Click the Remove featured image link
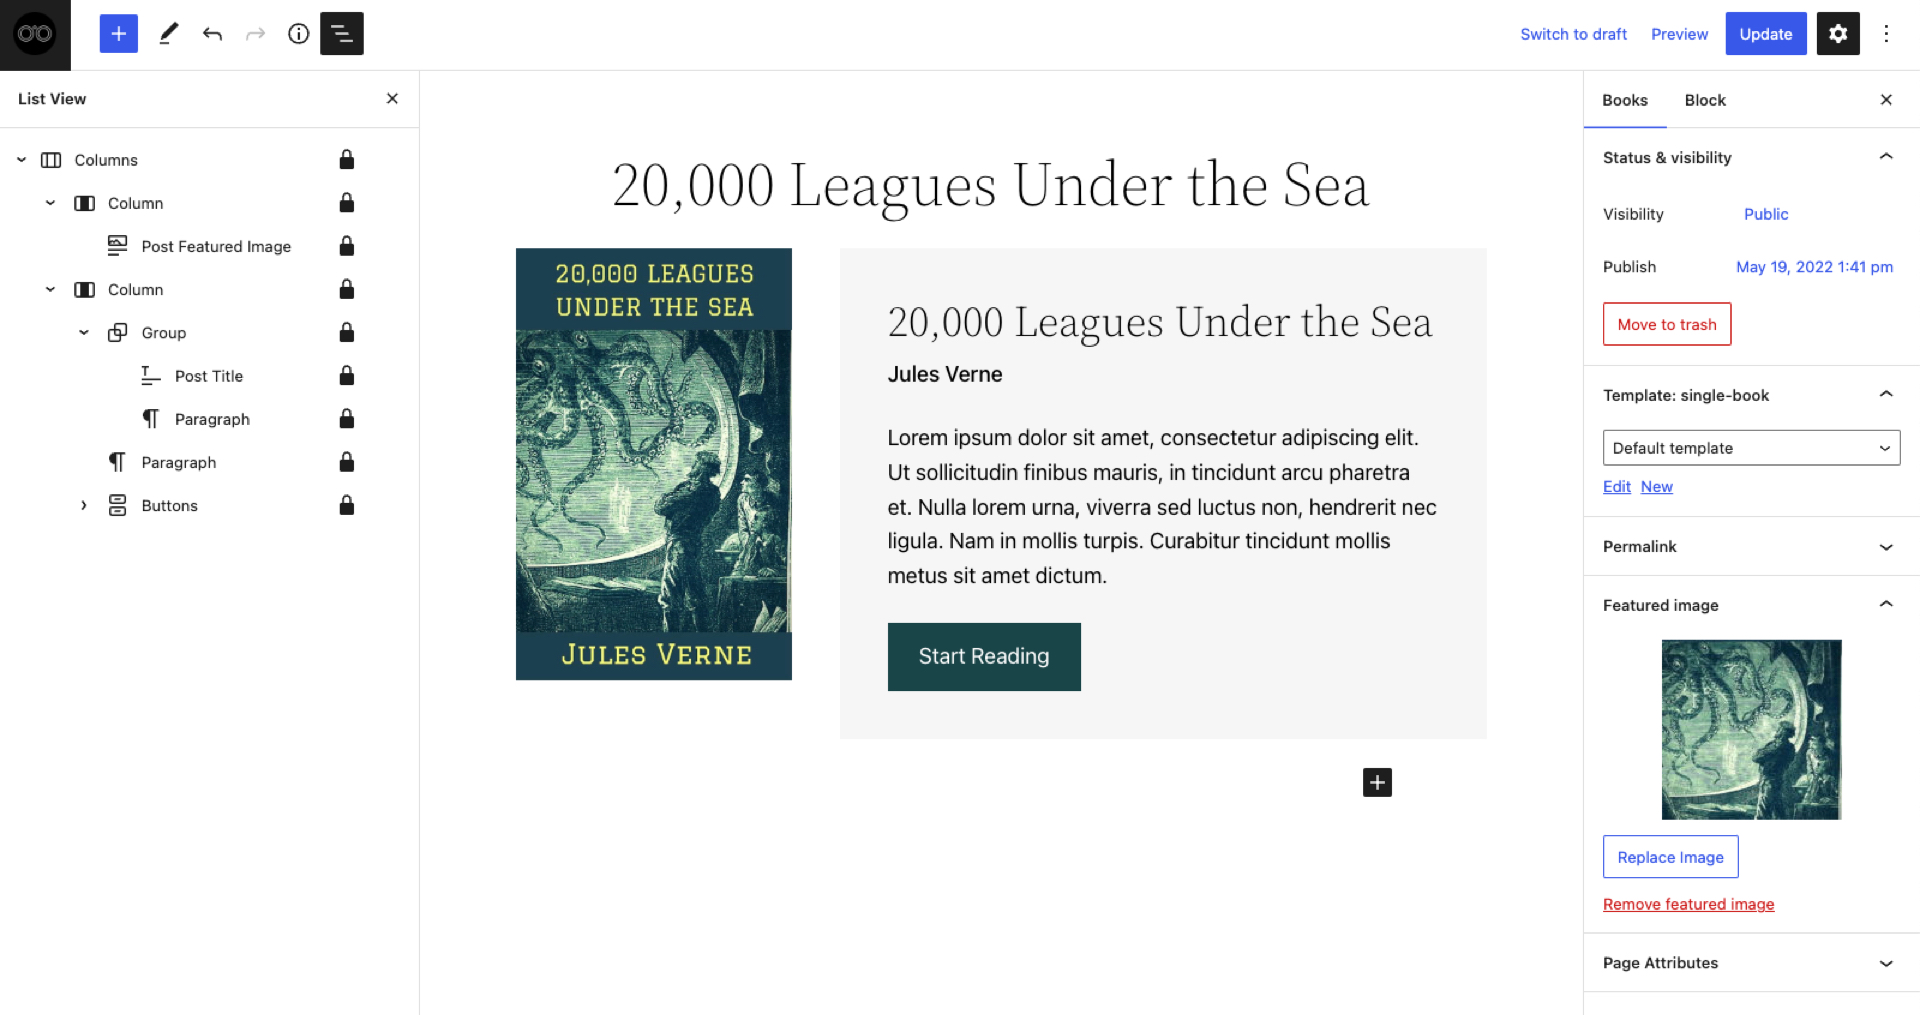 pyautogui.click(x=1688, y=904)
